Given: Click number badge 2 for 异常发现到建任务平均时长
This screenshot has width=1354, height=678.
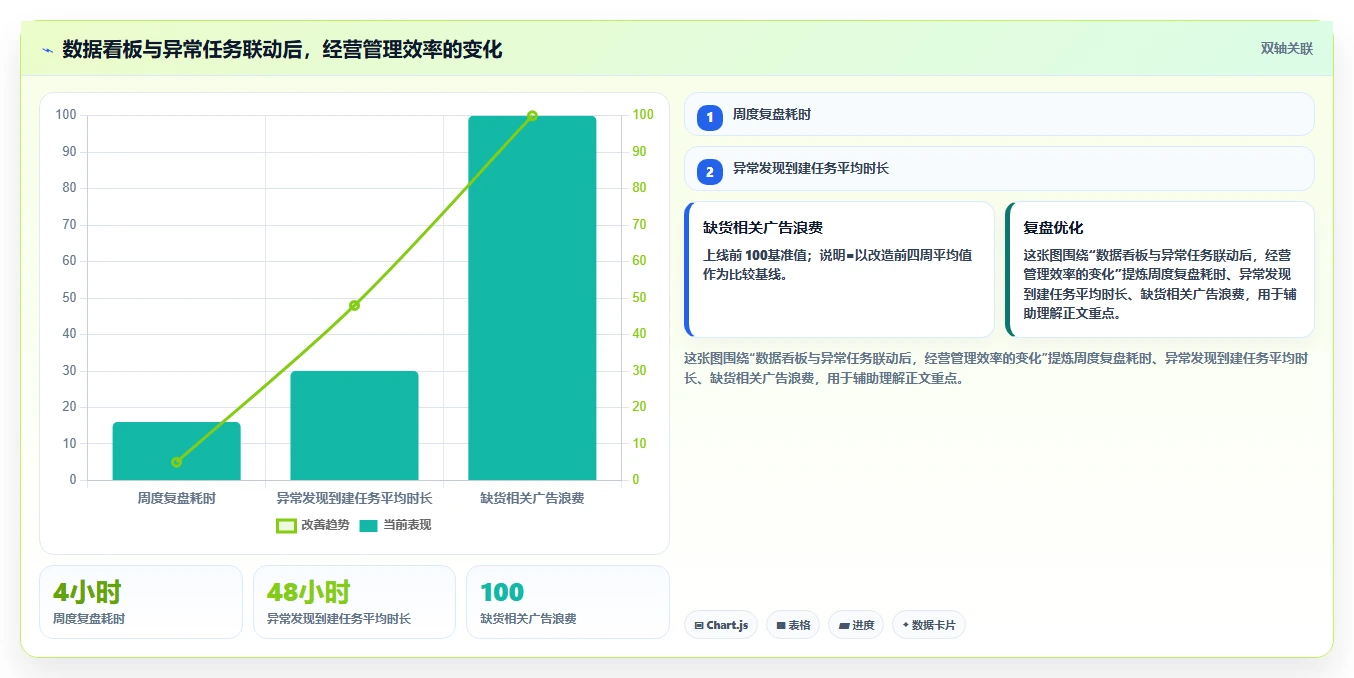Looking at the screenshot, I should click(710, 172).
